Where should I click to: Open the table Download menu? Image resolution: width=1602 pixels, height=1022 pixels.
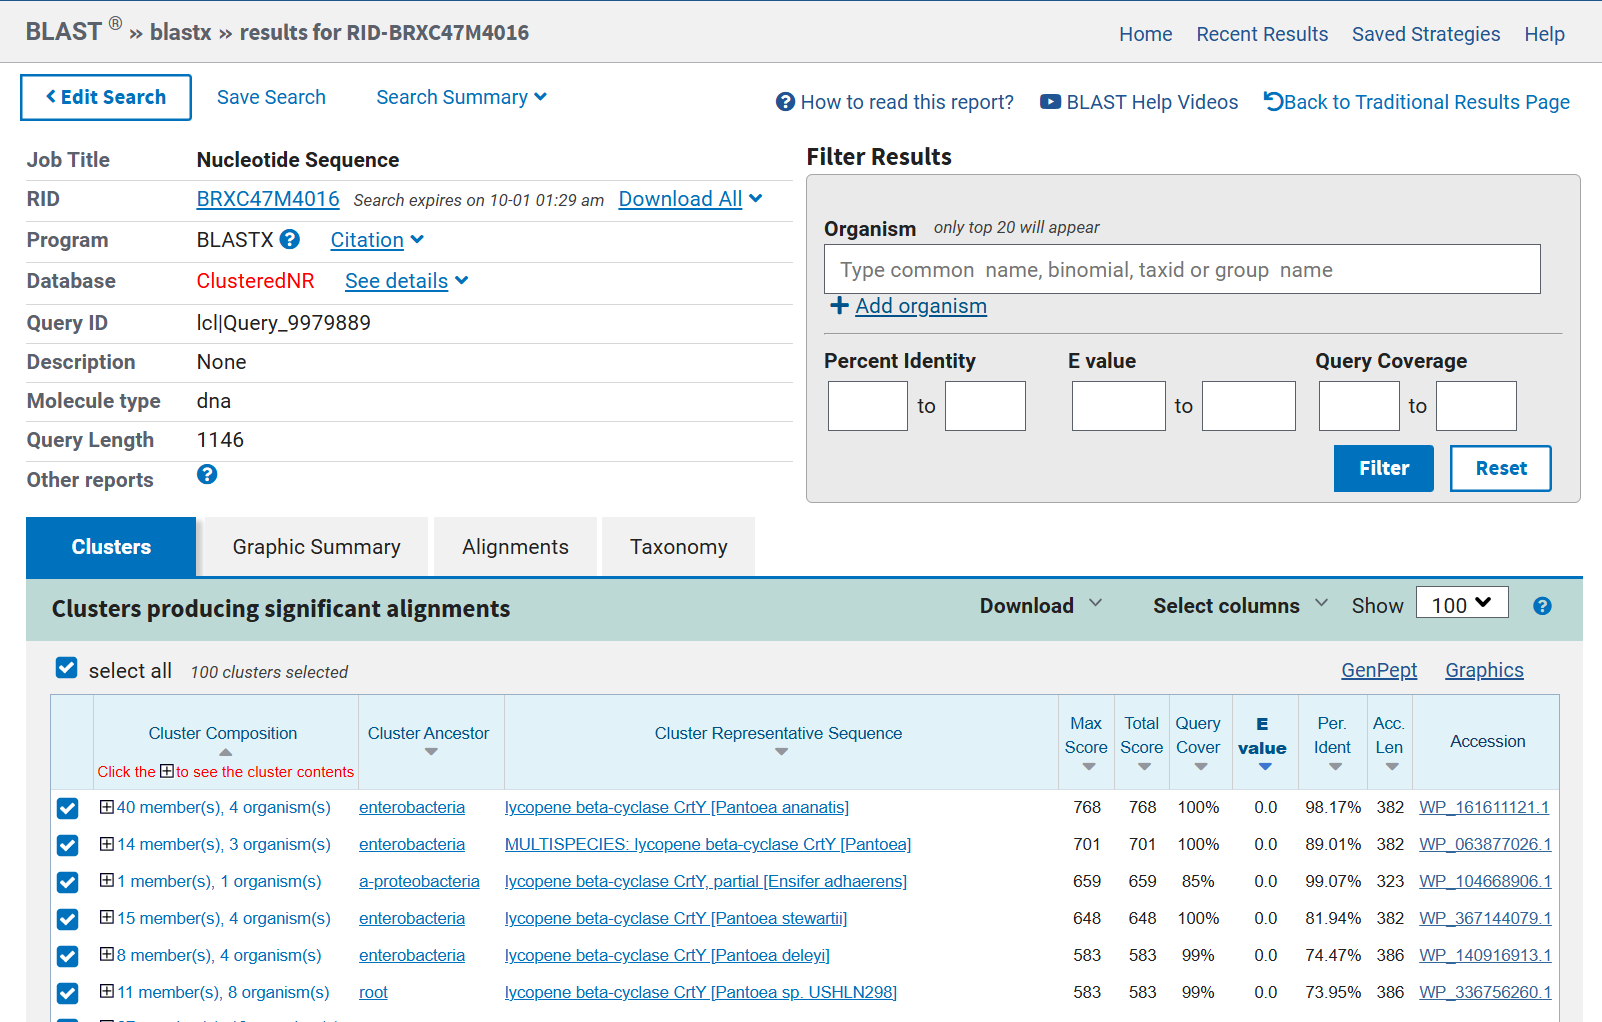point(1041,605)
